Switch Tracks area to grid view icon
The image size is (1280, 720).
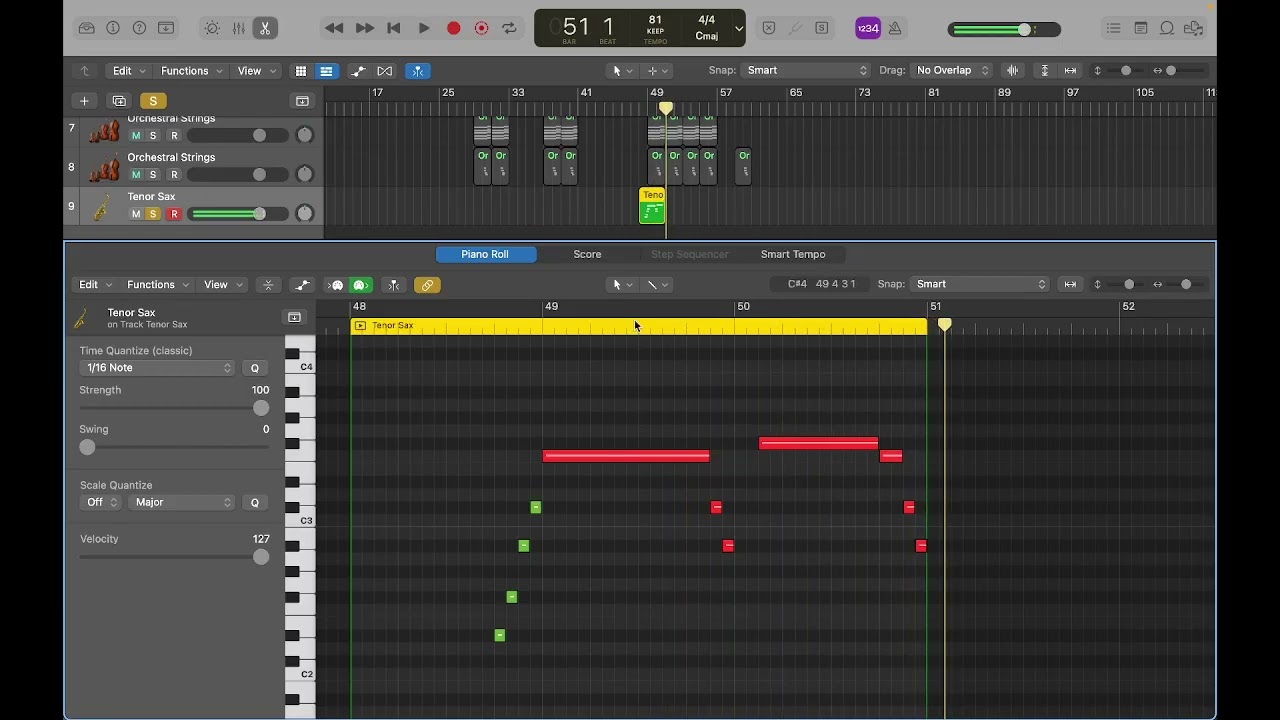(300, 71)
